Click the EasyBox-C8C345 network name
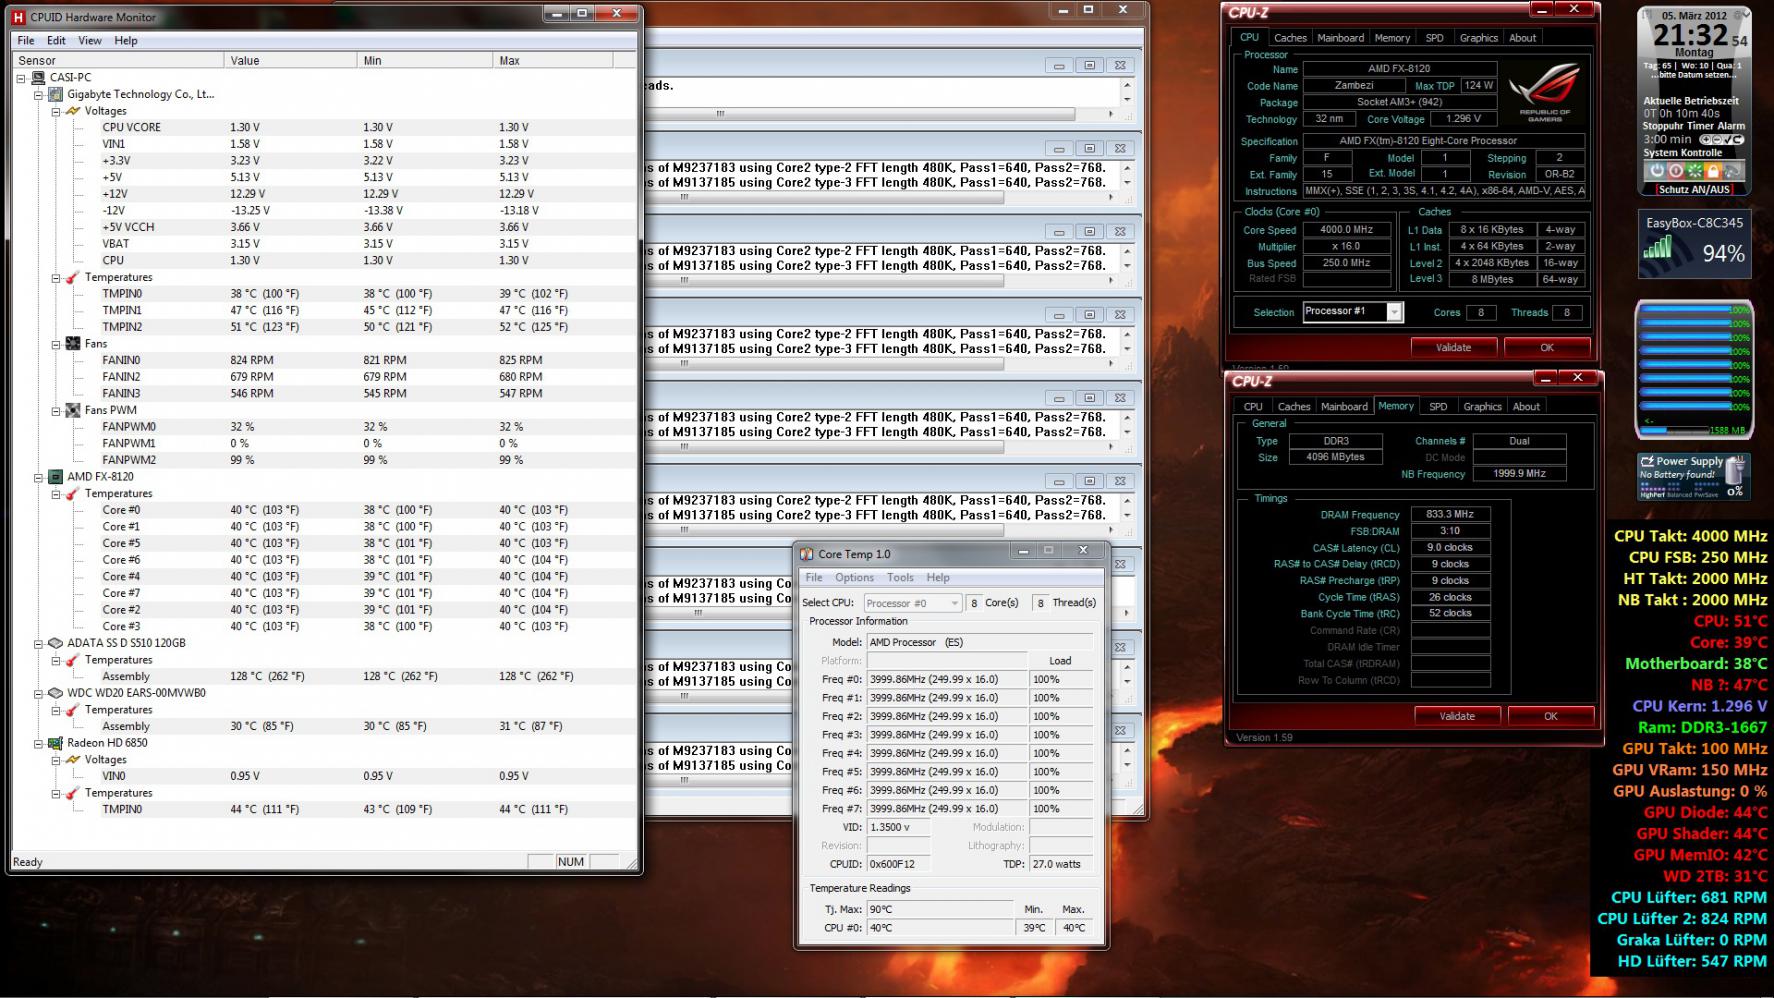1774x998 pixels. (x=1694, y=223)
